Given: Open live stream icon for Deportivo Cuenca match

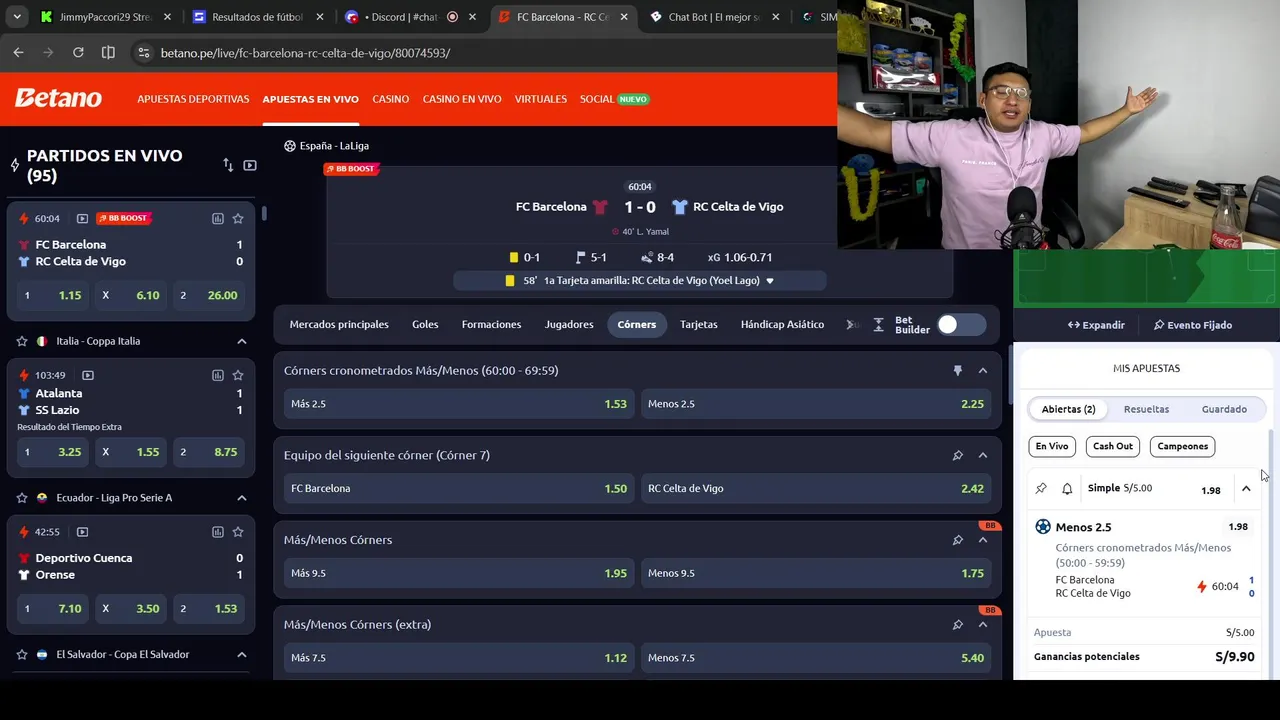Looking at the screenshot, I should point(82,532).
